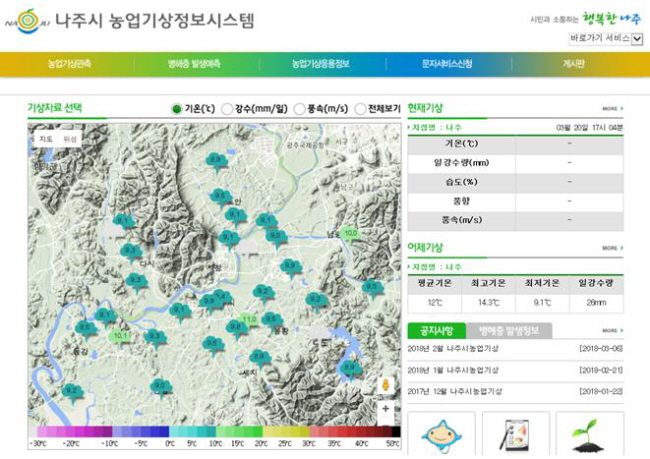Click the document and pencil icon at bottom

coord(515,435)
